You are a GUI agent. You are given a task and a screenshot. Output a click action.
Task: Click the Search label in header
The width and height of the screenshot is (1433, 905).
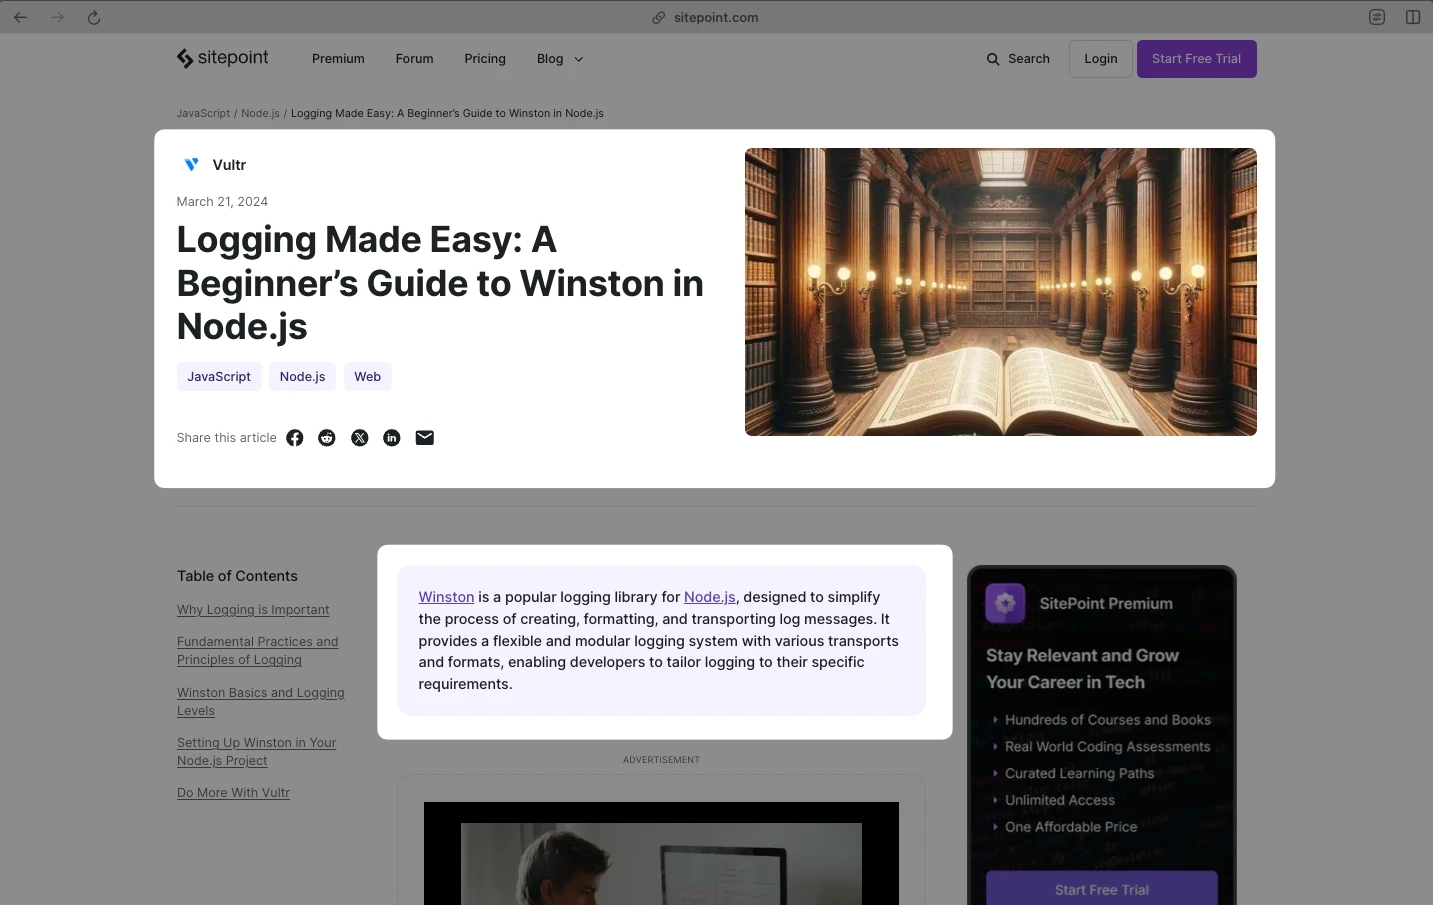pos(1029,59)
